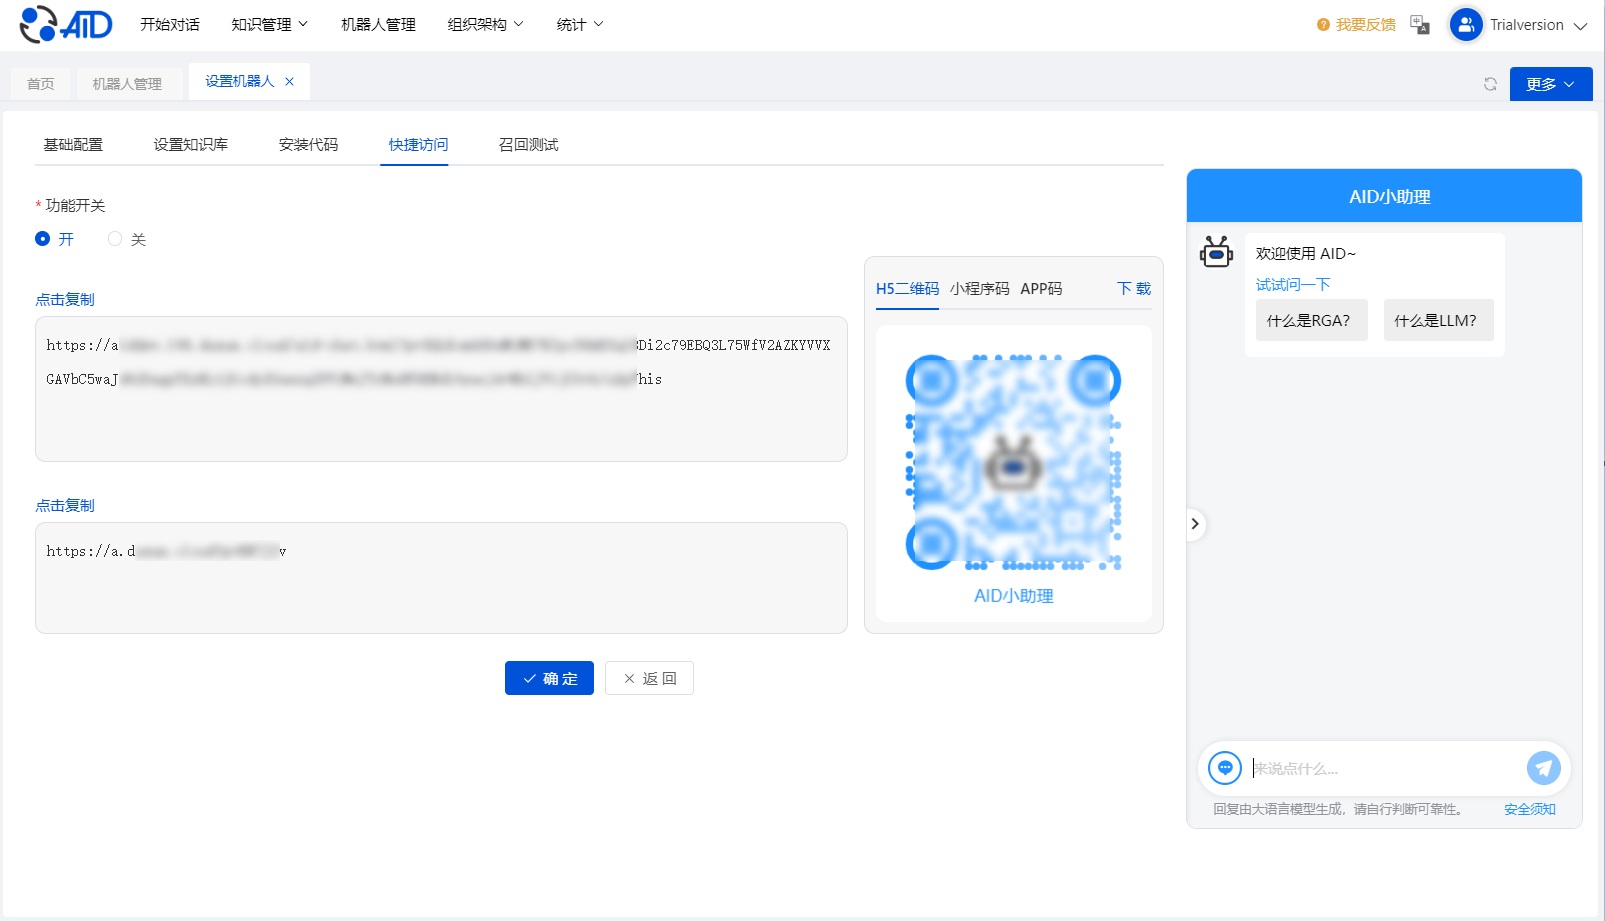Close the 设置机器人 tab

[x=290, y=82]
